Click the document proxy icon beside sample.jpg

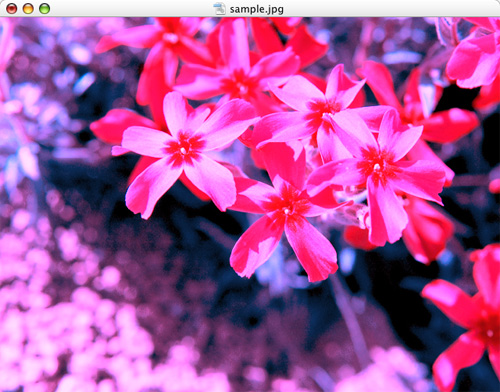220,9
